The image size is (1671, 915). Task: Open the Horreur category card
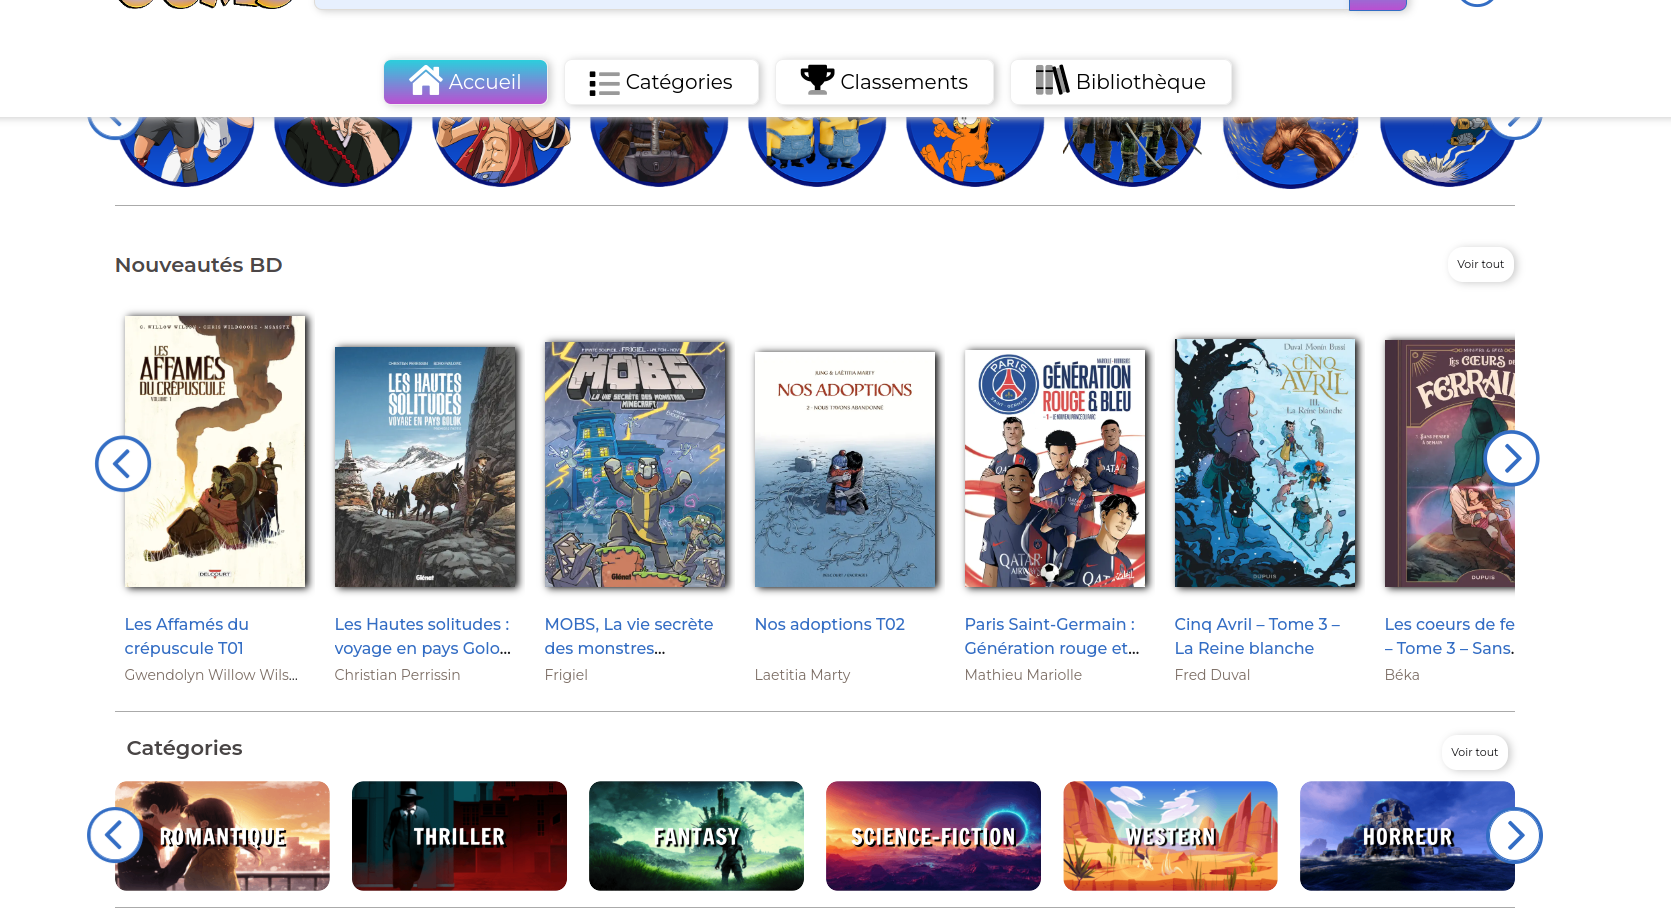coord(1407,836)
